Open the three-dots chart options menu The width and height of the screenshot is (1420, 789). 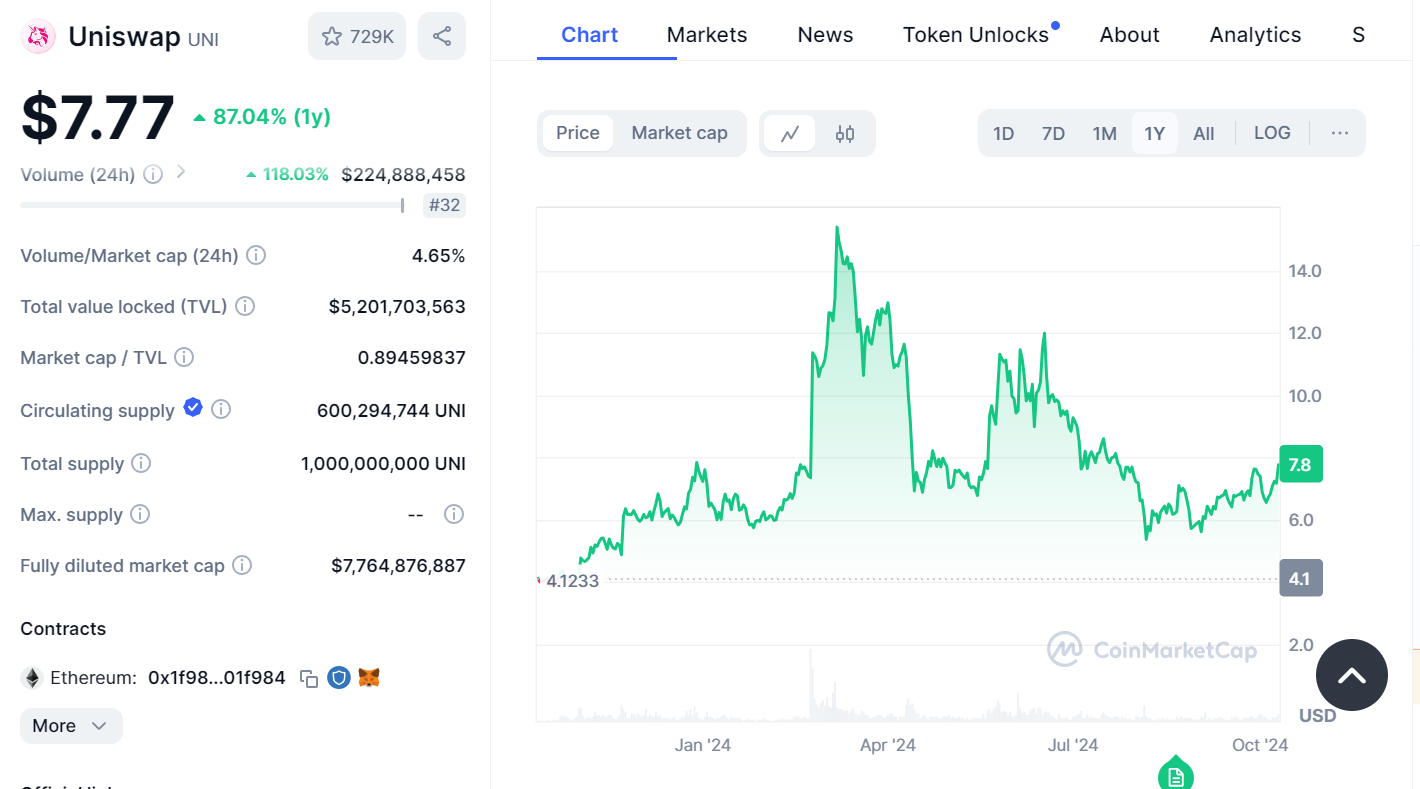point(1340,133)
